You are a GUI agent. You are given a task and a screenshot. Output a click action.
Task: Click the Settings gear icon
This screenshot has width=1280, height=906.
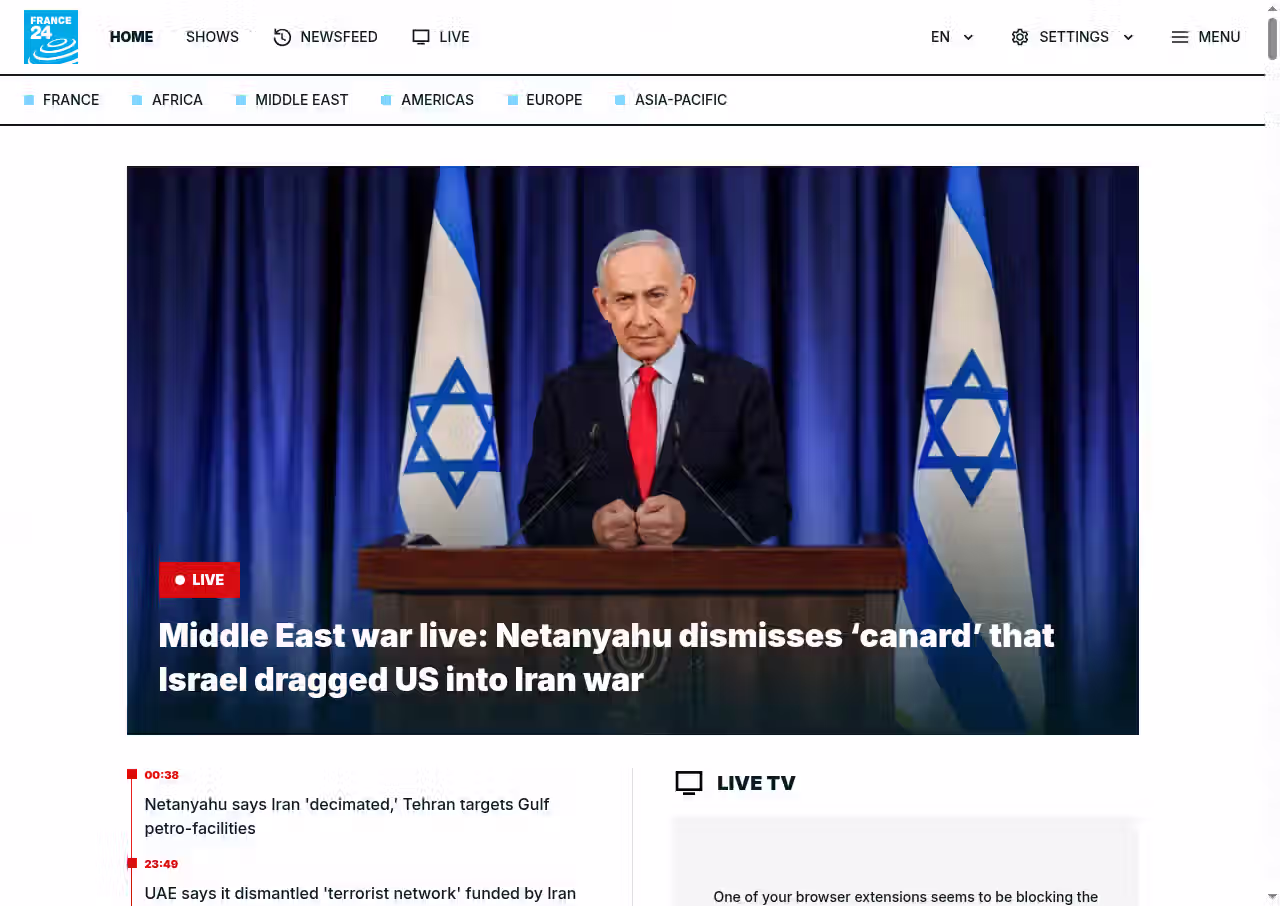(x=1020, y=37)
